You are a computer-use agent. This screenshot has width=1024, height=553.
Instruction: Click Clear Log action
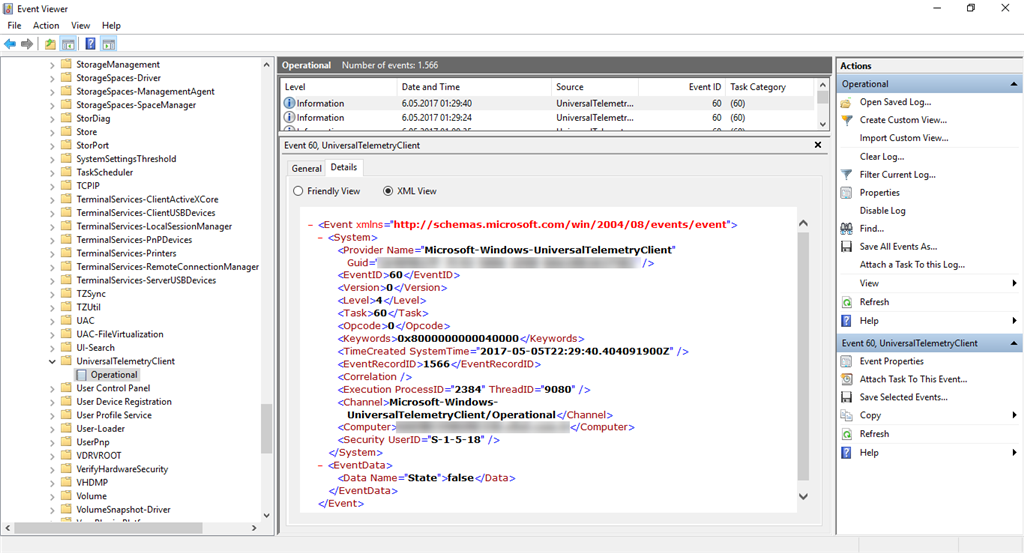click(882, 157)
